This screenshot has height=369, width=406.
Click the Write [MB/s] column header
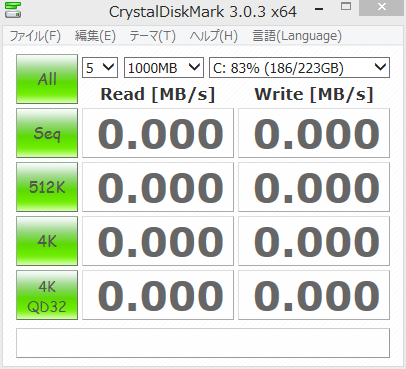click(x=314, y=94)
